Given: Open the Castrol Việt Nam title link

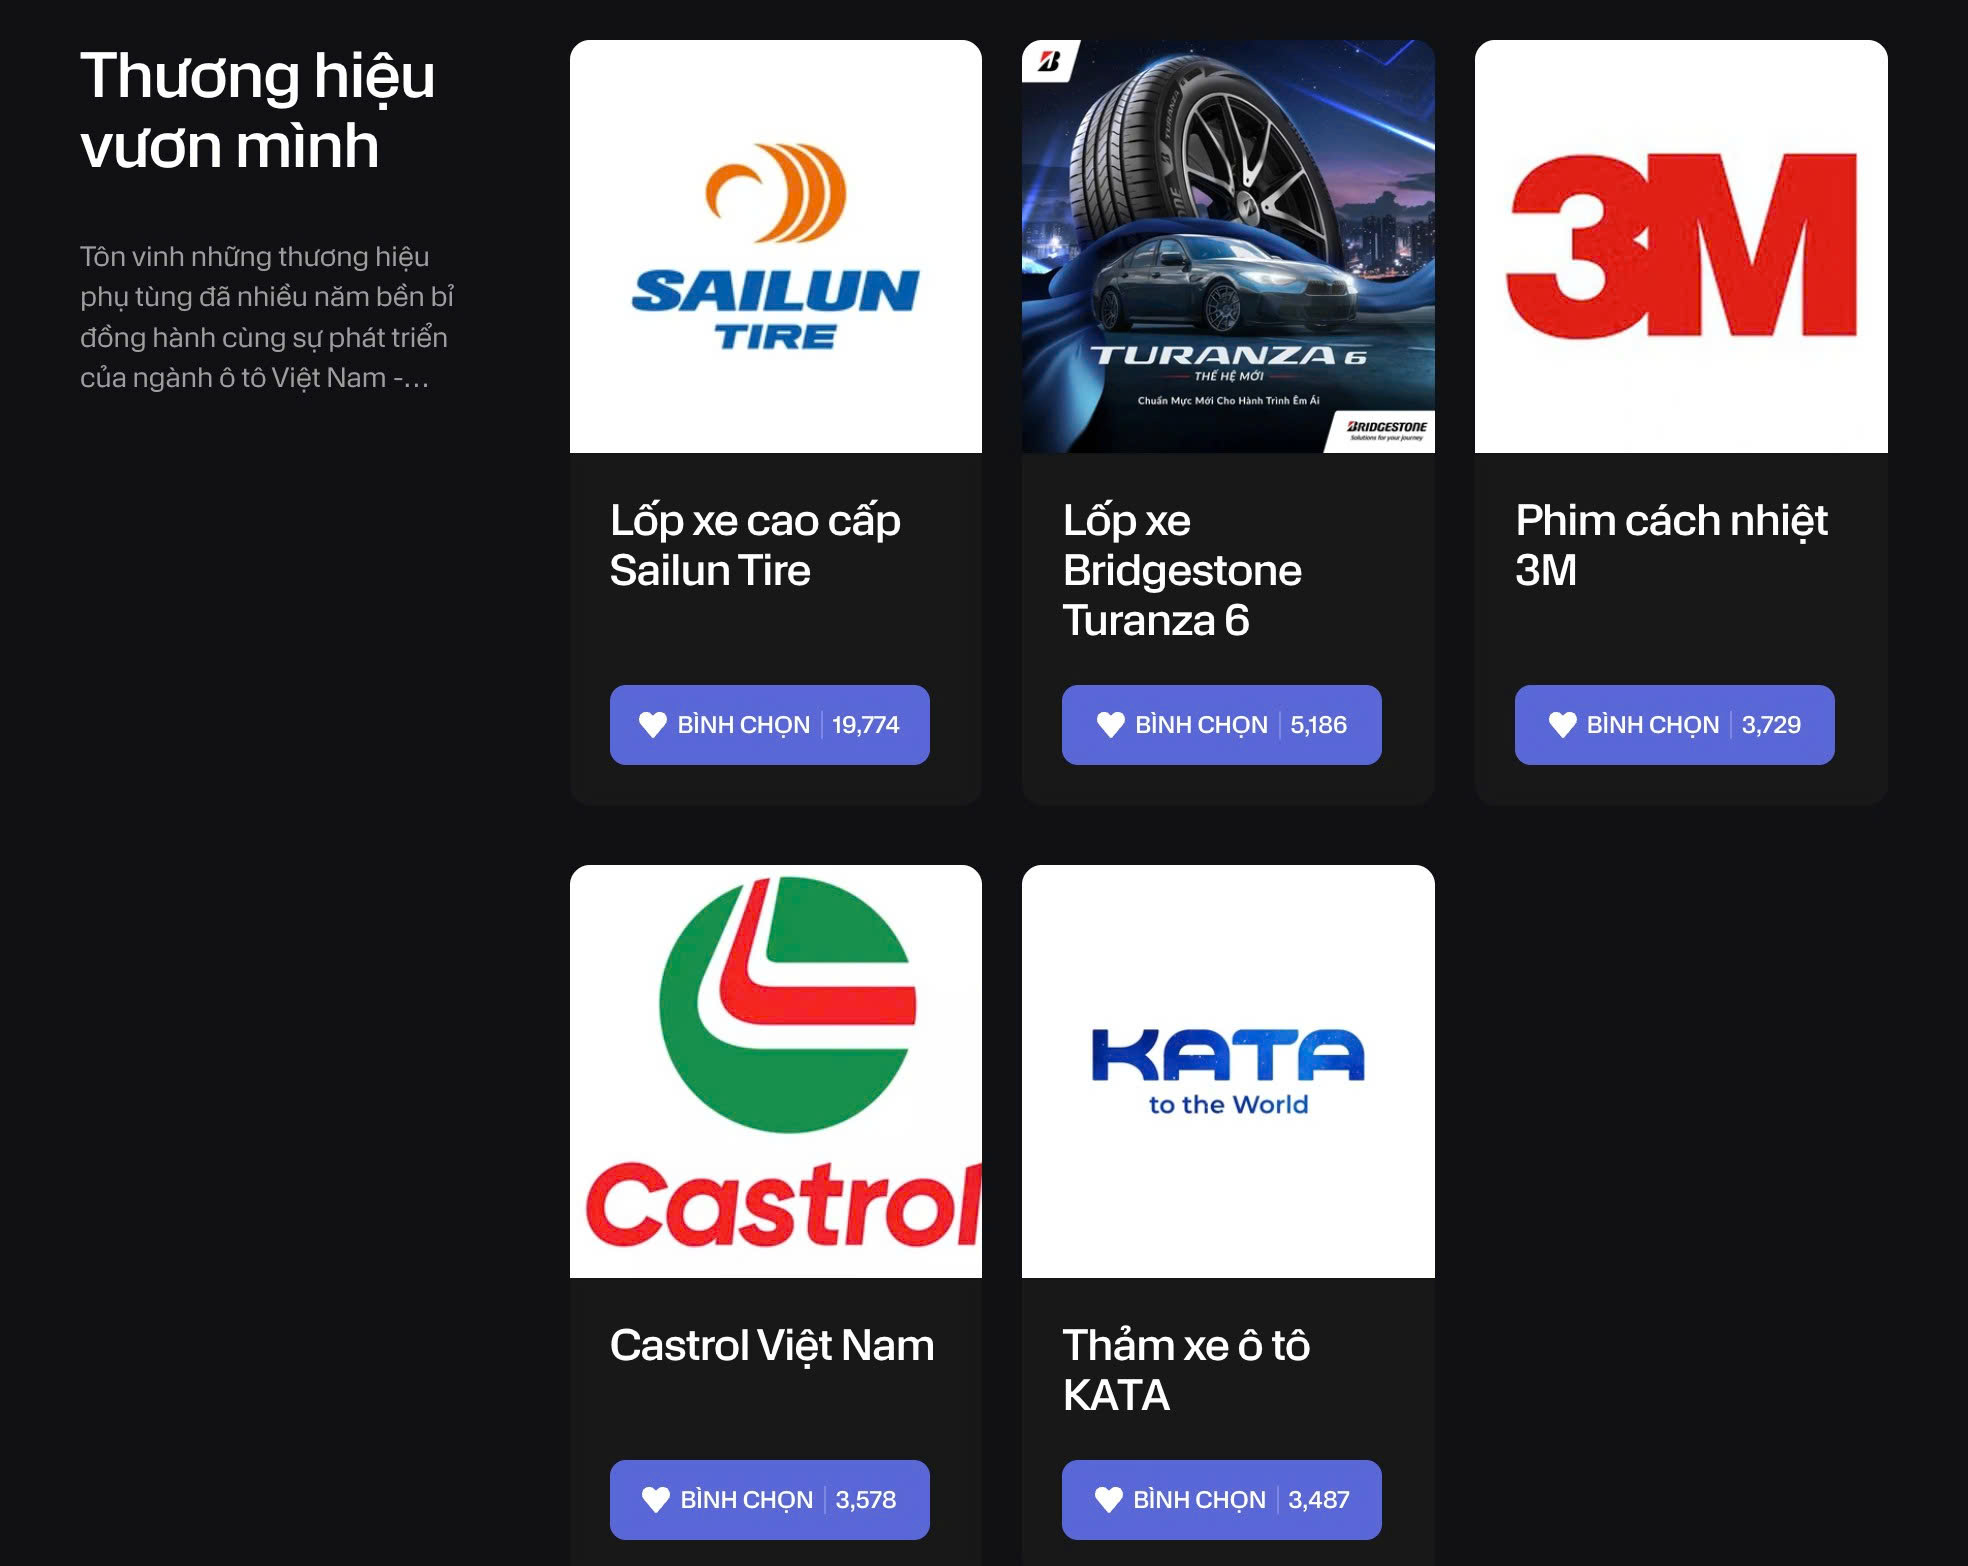Looking at the screenshot, I should [x=772, y=1346].
